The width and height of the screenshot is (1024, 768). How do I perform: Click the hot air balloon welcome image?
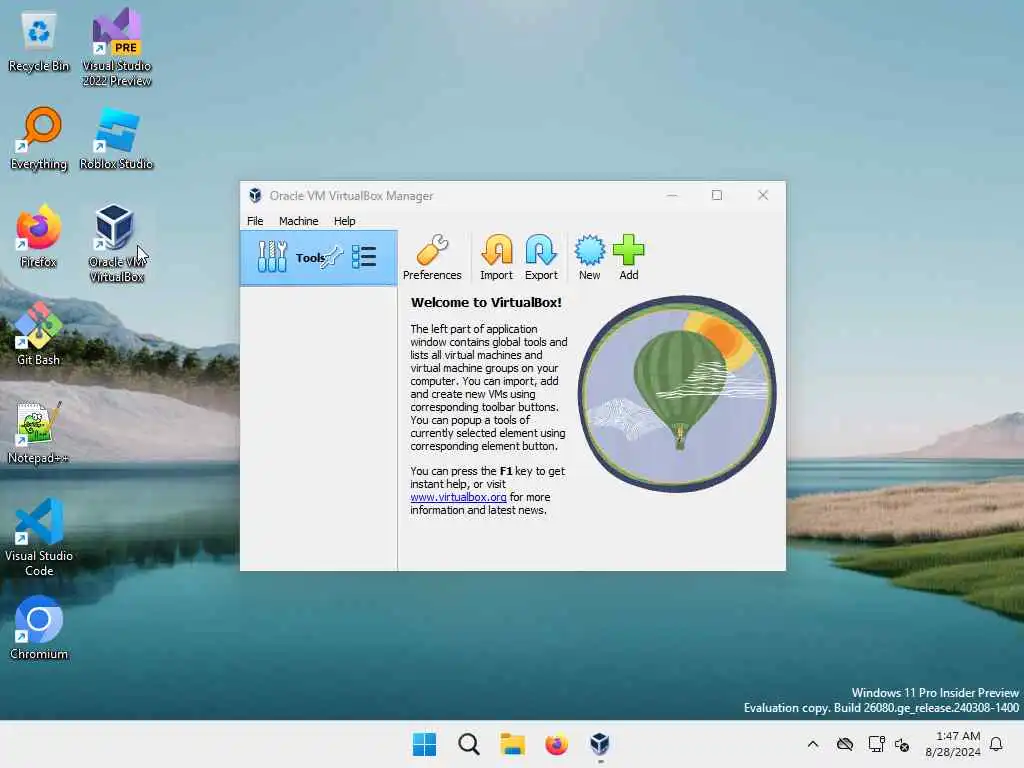coord(677,394)
